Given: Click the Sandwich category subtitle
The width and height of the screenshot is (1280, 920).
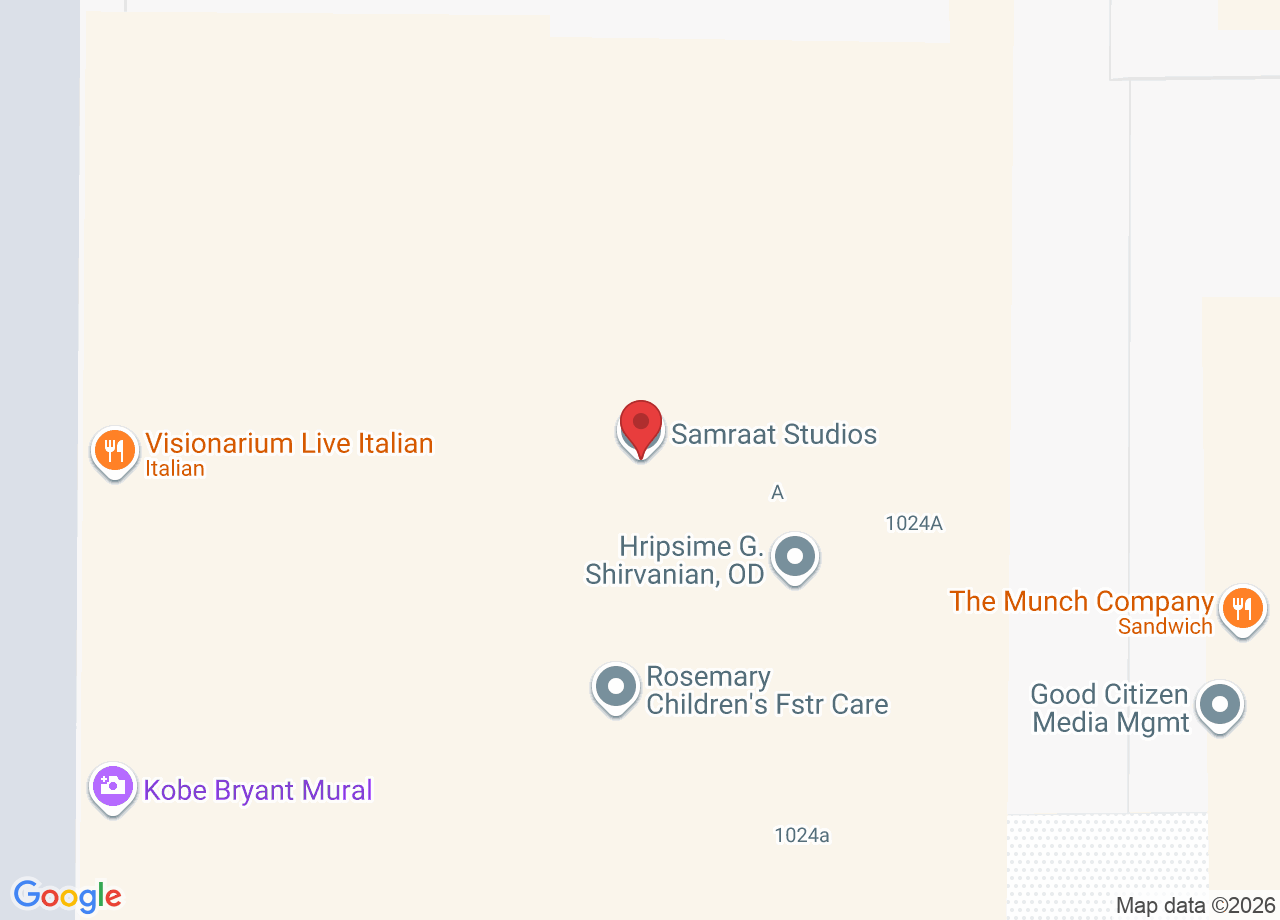Looking at the screenshot, I should click(x=1165, y=627).
